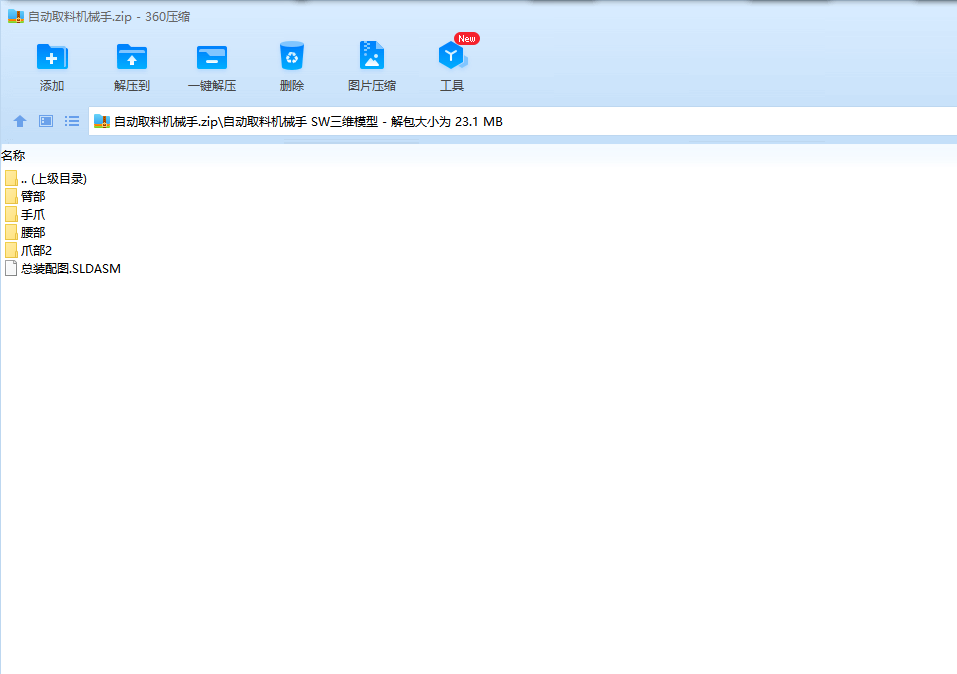Click the folder icon beside 手爪
Viewport: 957px width, 674px height.
click(11, 214)
